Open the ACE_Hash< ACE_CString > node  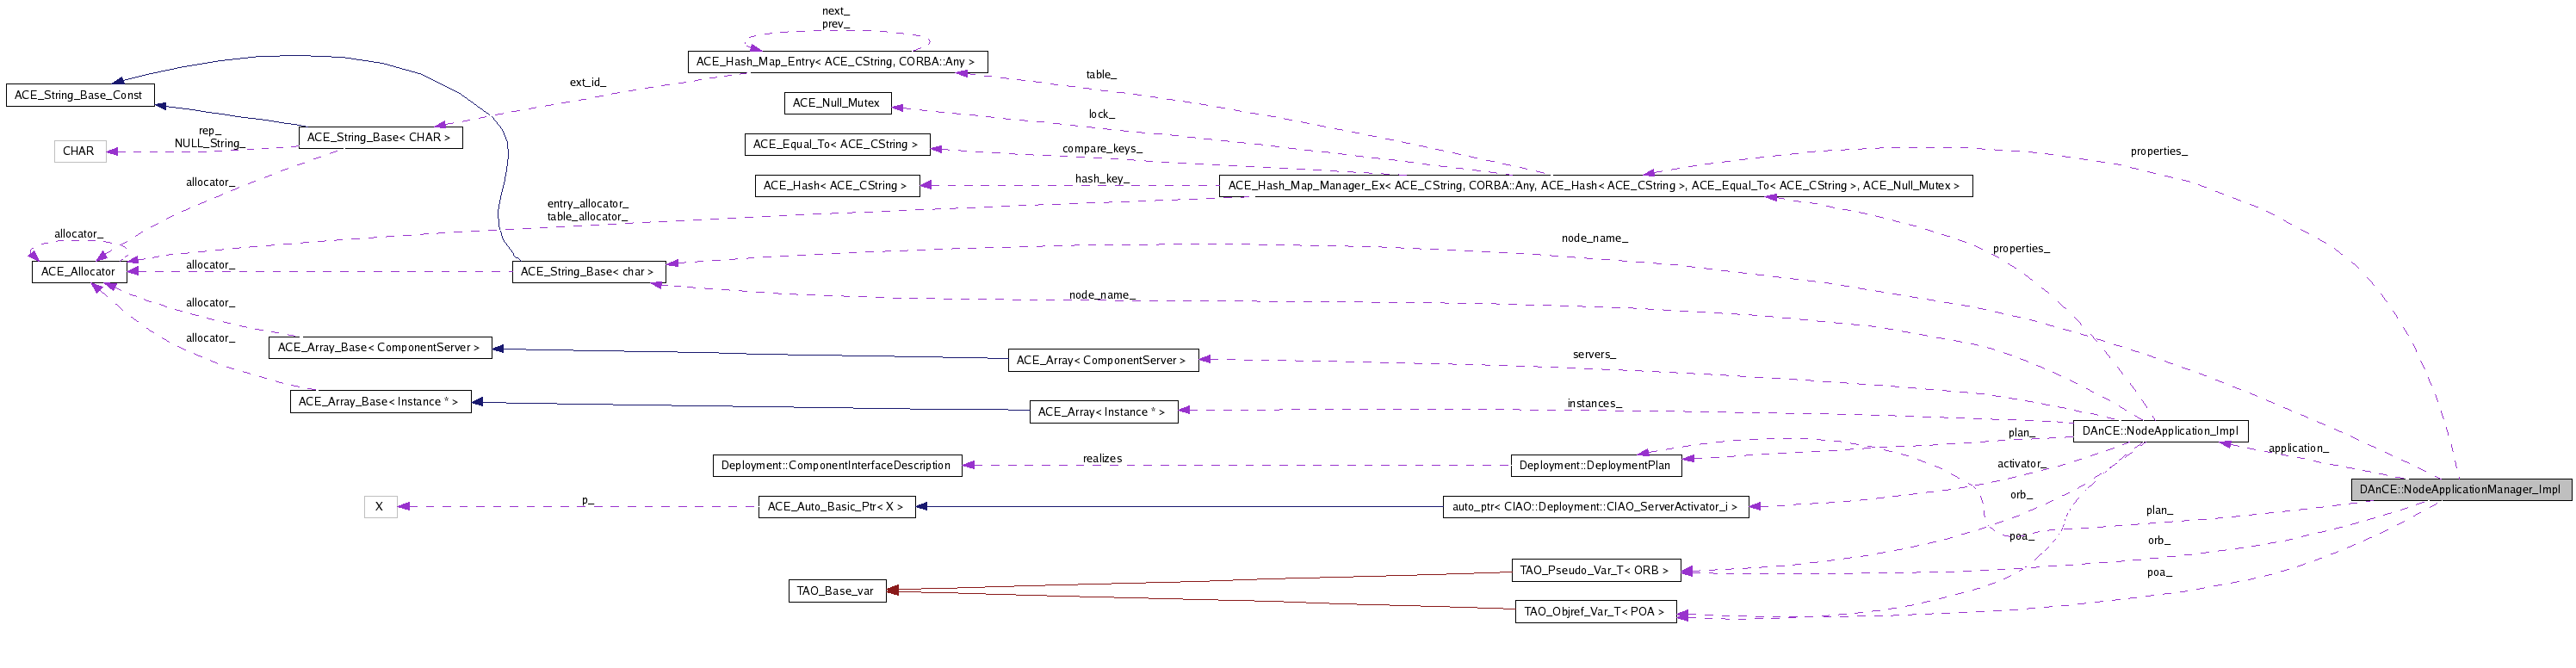click(x=836, y=185)
